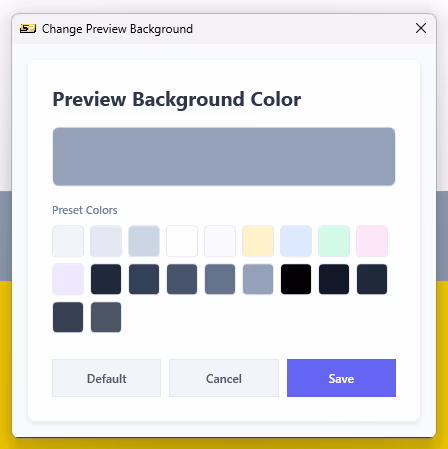Choose the grayish-blue swatch matching current preview
Viewport: 448px width, 449px height.
pos(258,279)
